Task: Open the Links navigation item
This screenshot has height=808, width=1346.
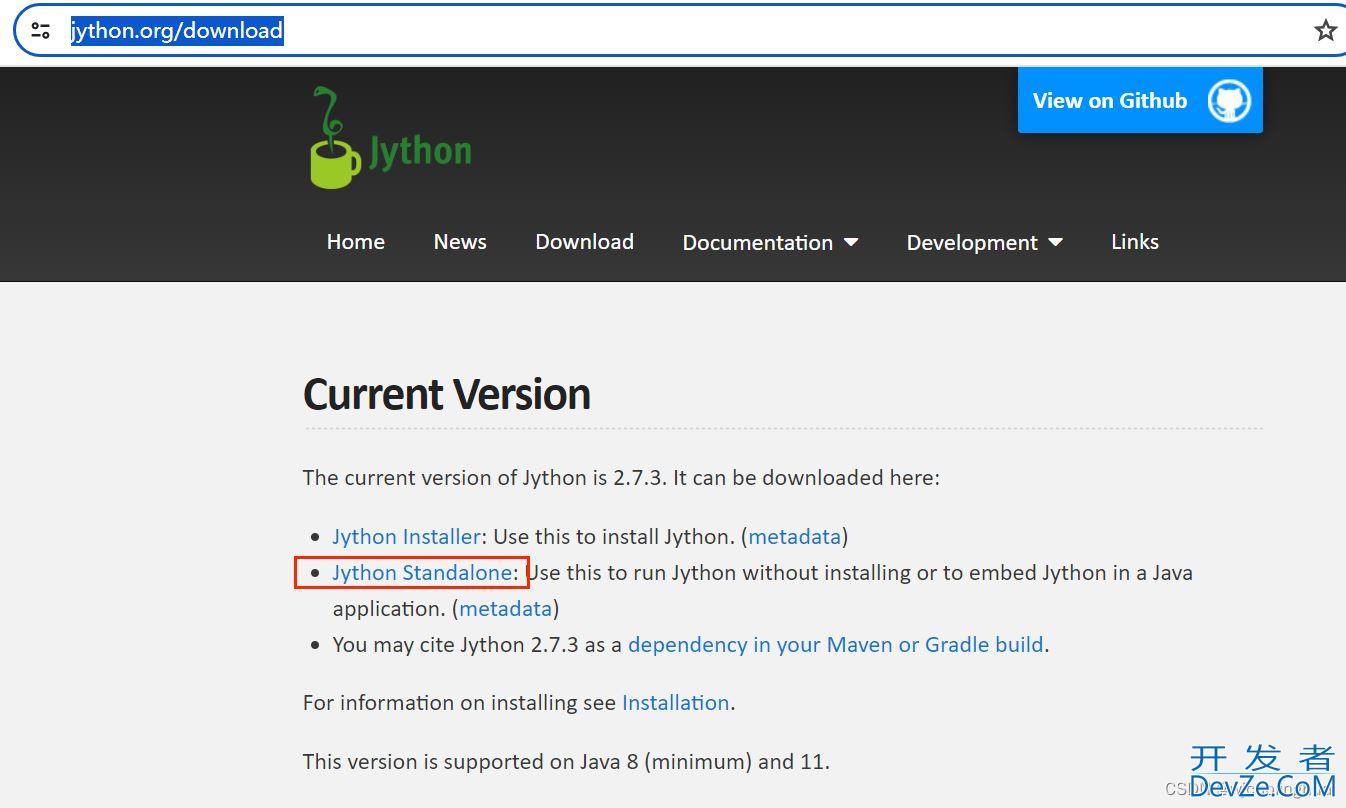Action: click(1134, 242)
